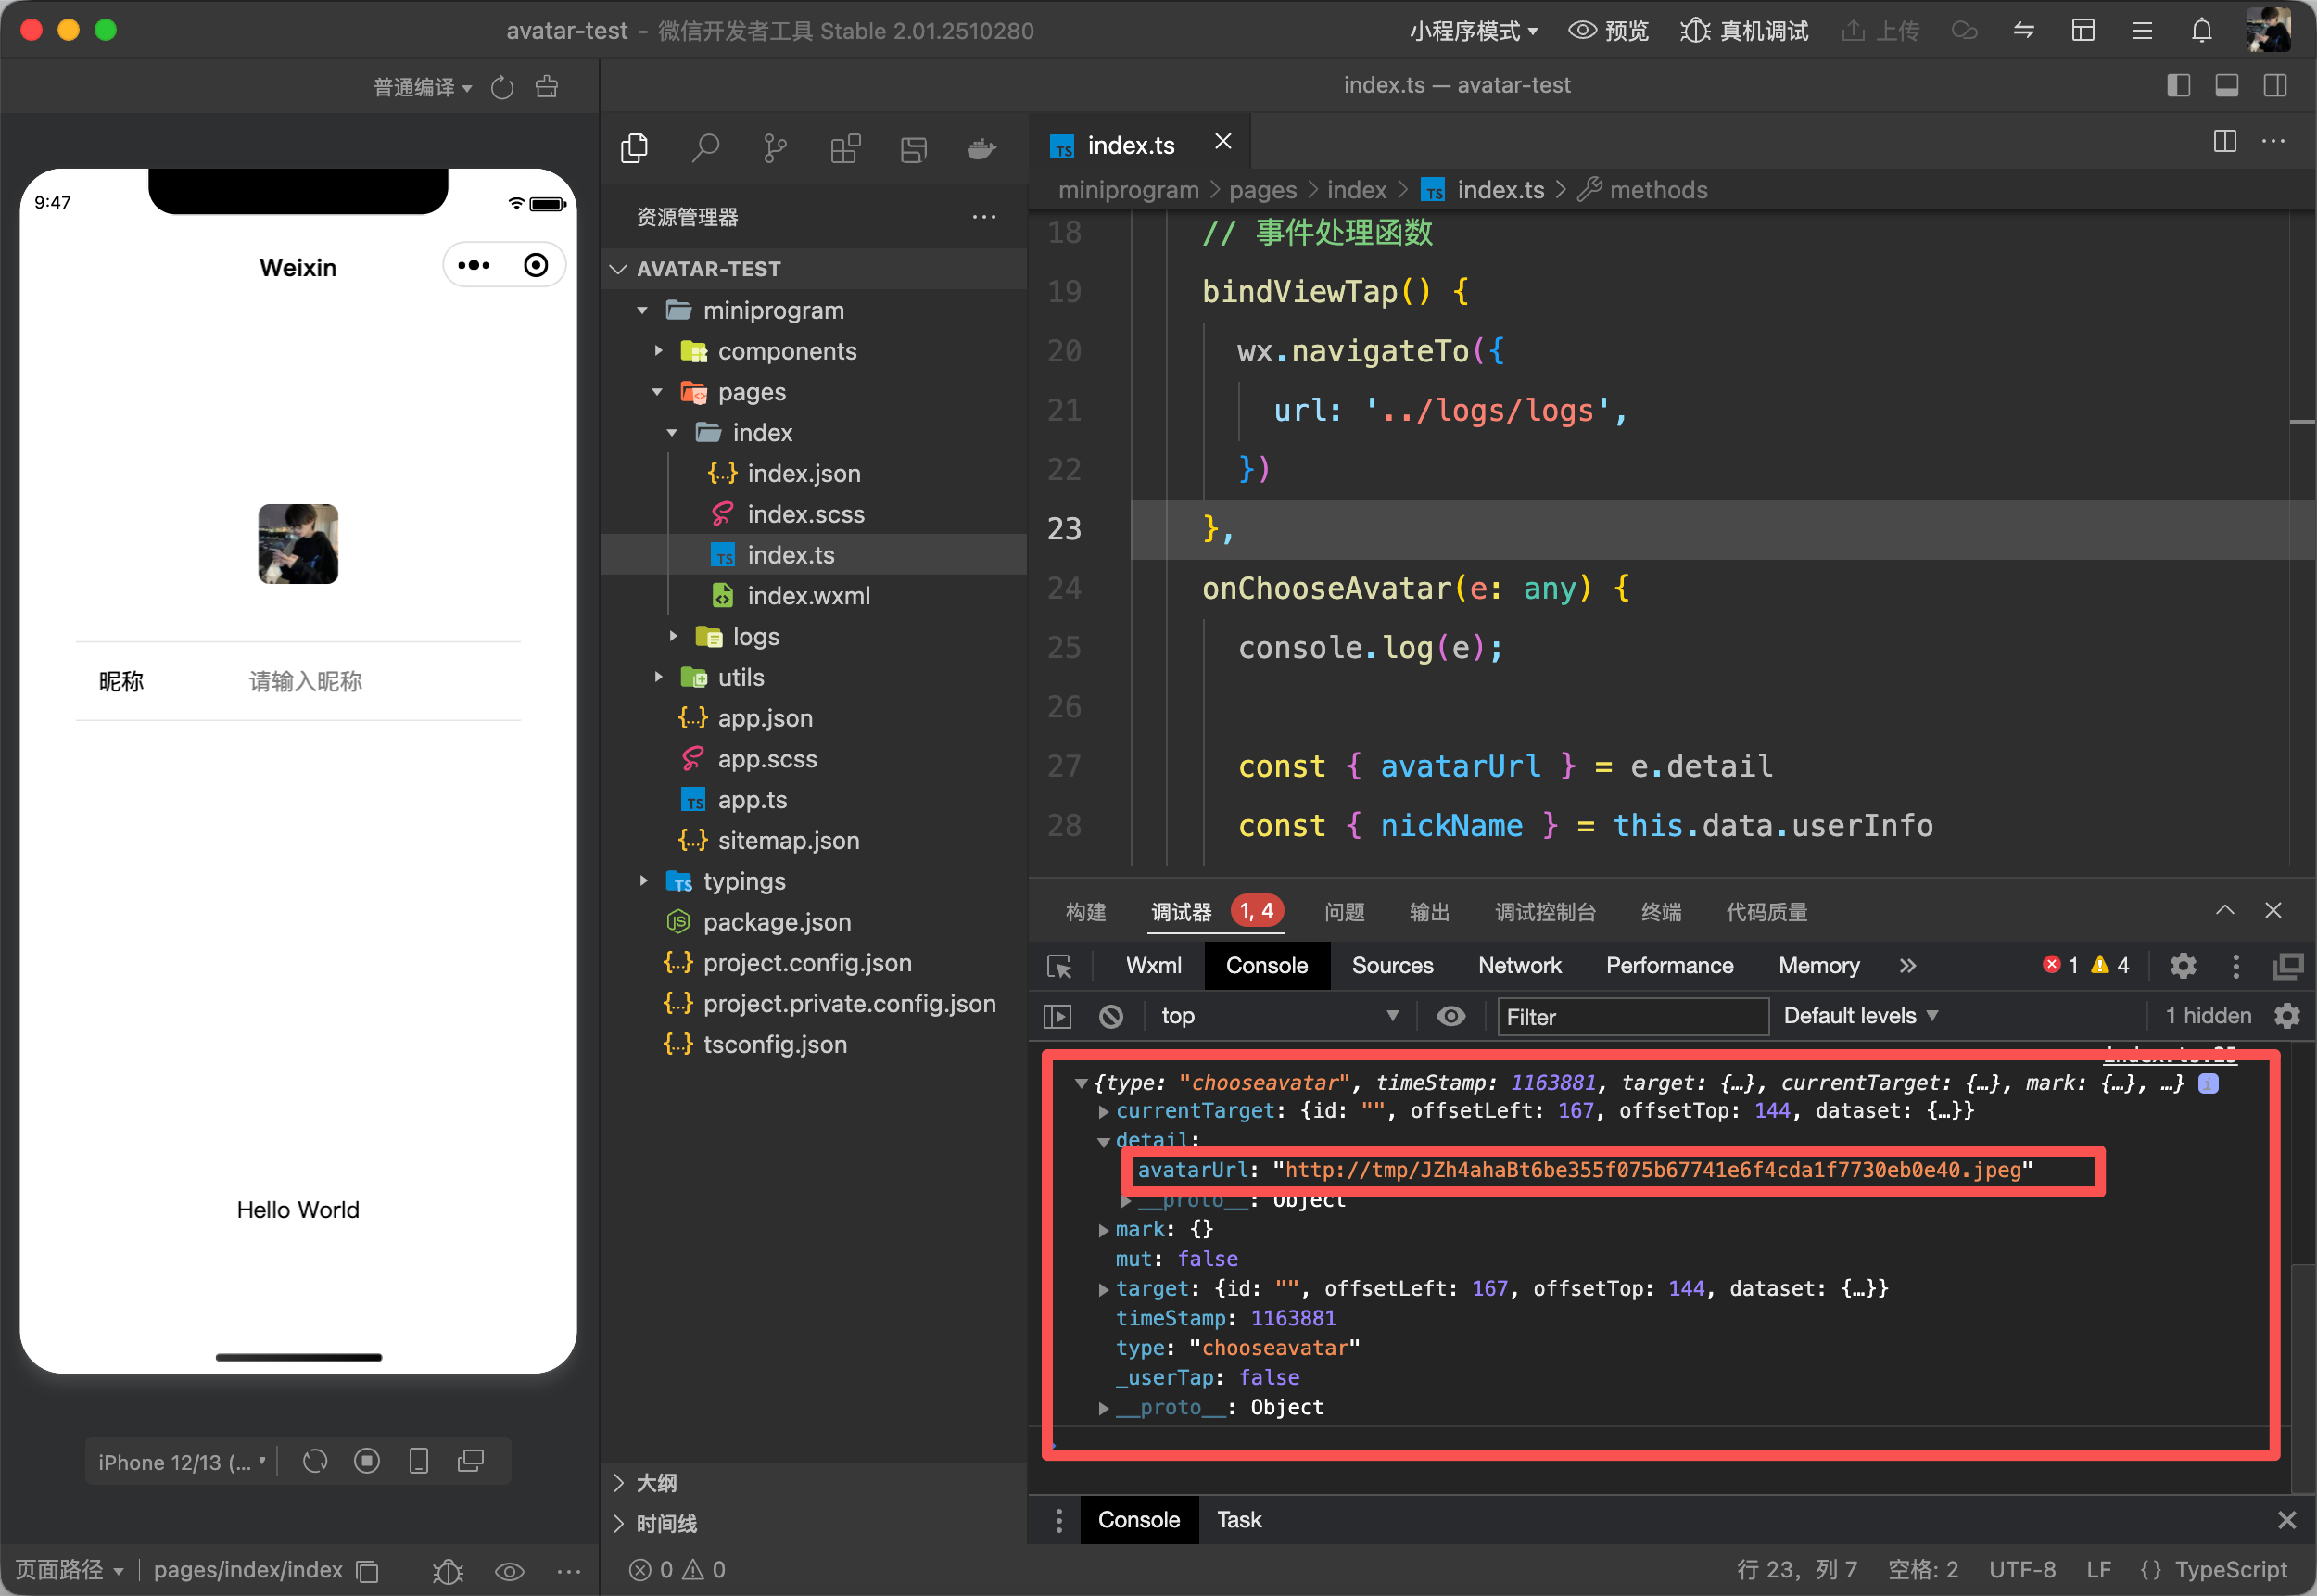Click the console Filter input field
The height and width of the screenshot is (1596, 2317).
(x=1631, y=1017)
